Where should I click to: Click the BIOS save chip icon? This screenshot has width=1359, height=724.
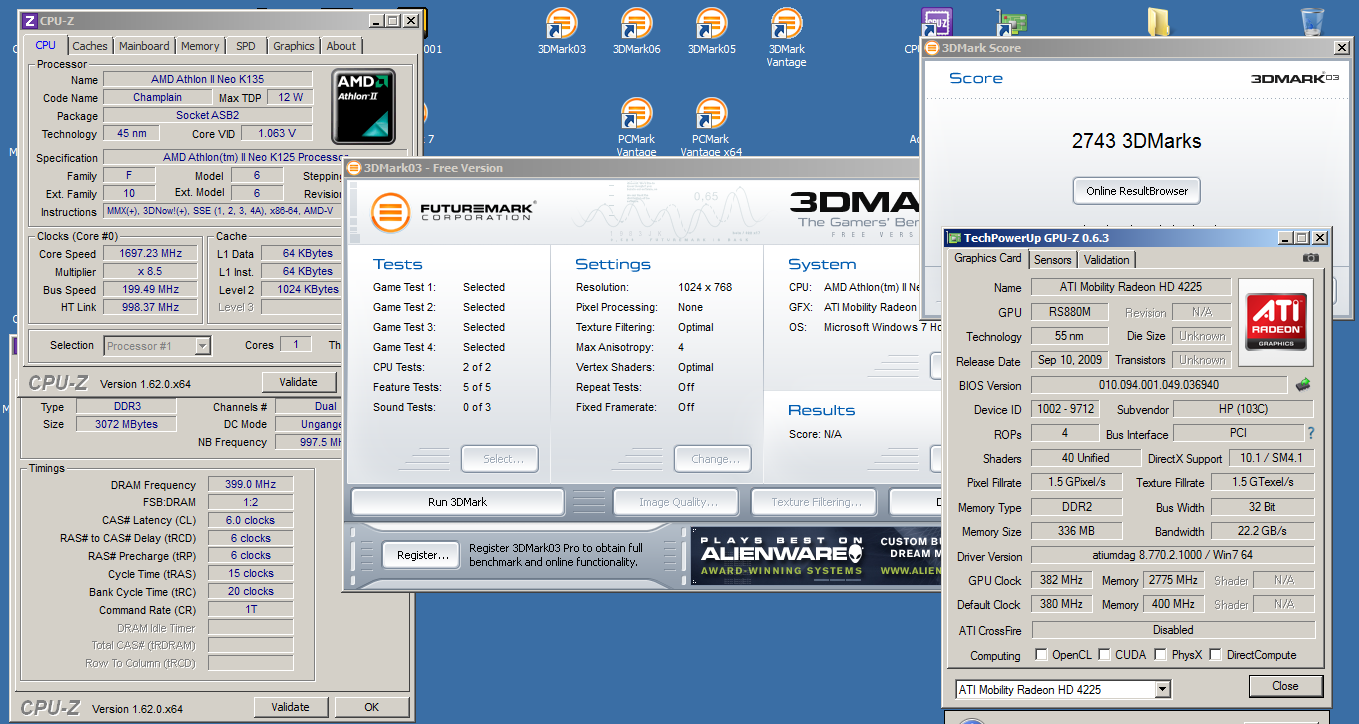tap(1302, 384)
